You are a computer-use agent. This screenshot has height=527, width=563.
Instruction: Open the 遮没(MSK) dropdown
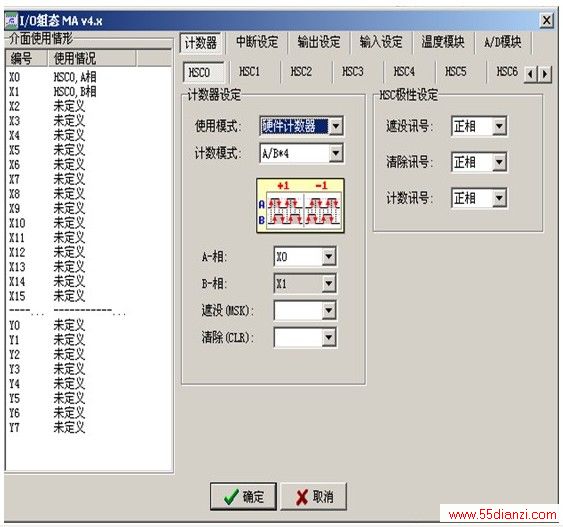click(x=329, y=311)
